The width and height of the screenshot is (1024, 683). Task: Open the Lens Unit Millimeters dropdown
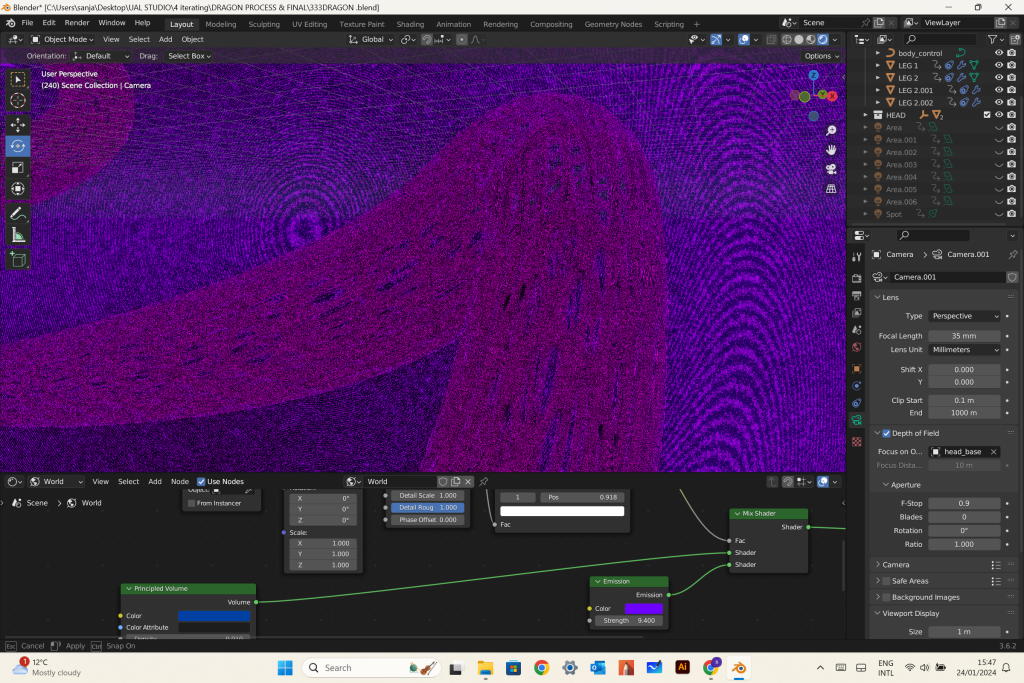965,350
